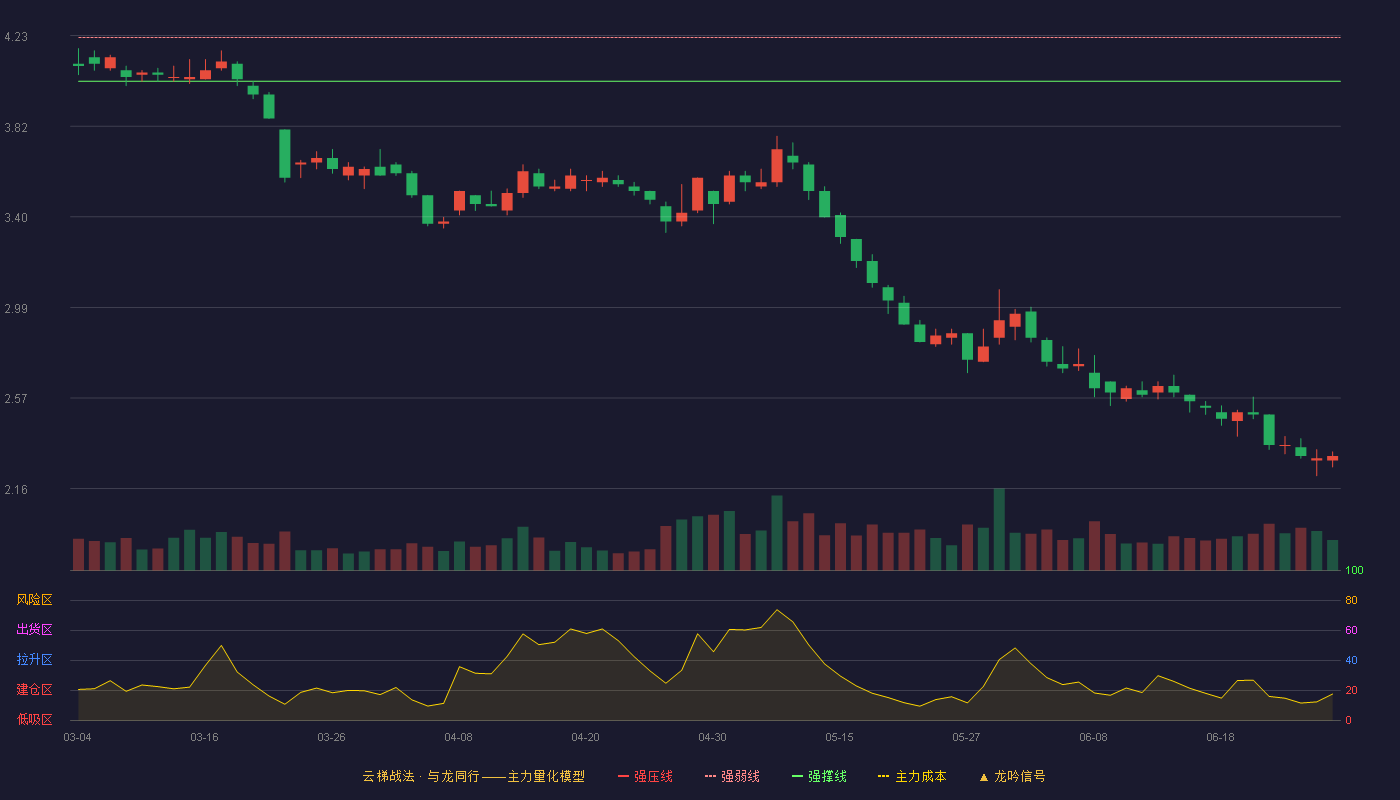Viewport: 1400px width, 800px height.
Task: Toggle the 龙吟信号 triangle legend item
Action: 1012,776
